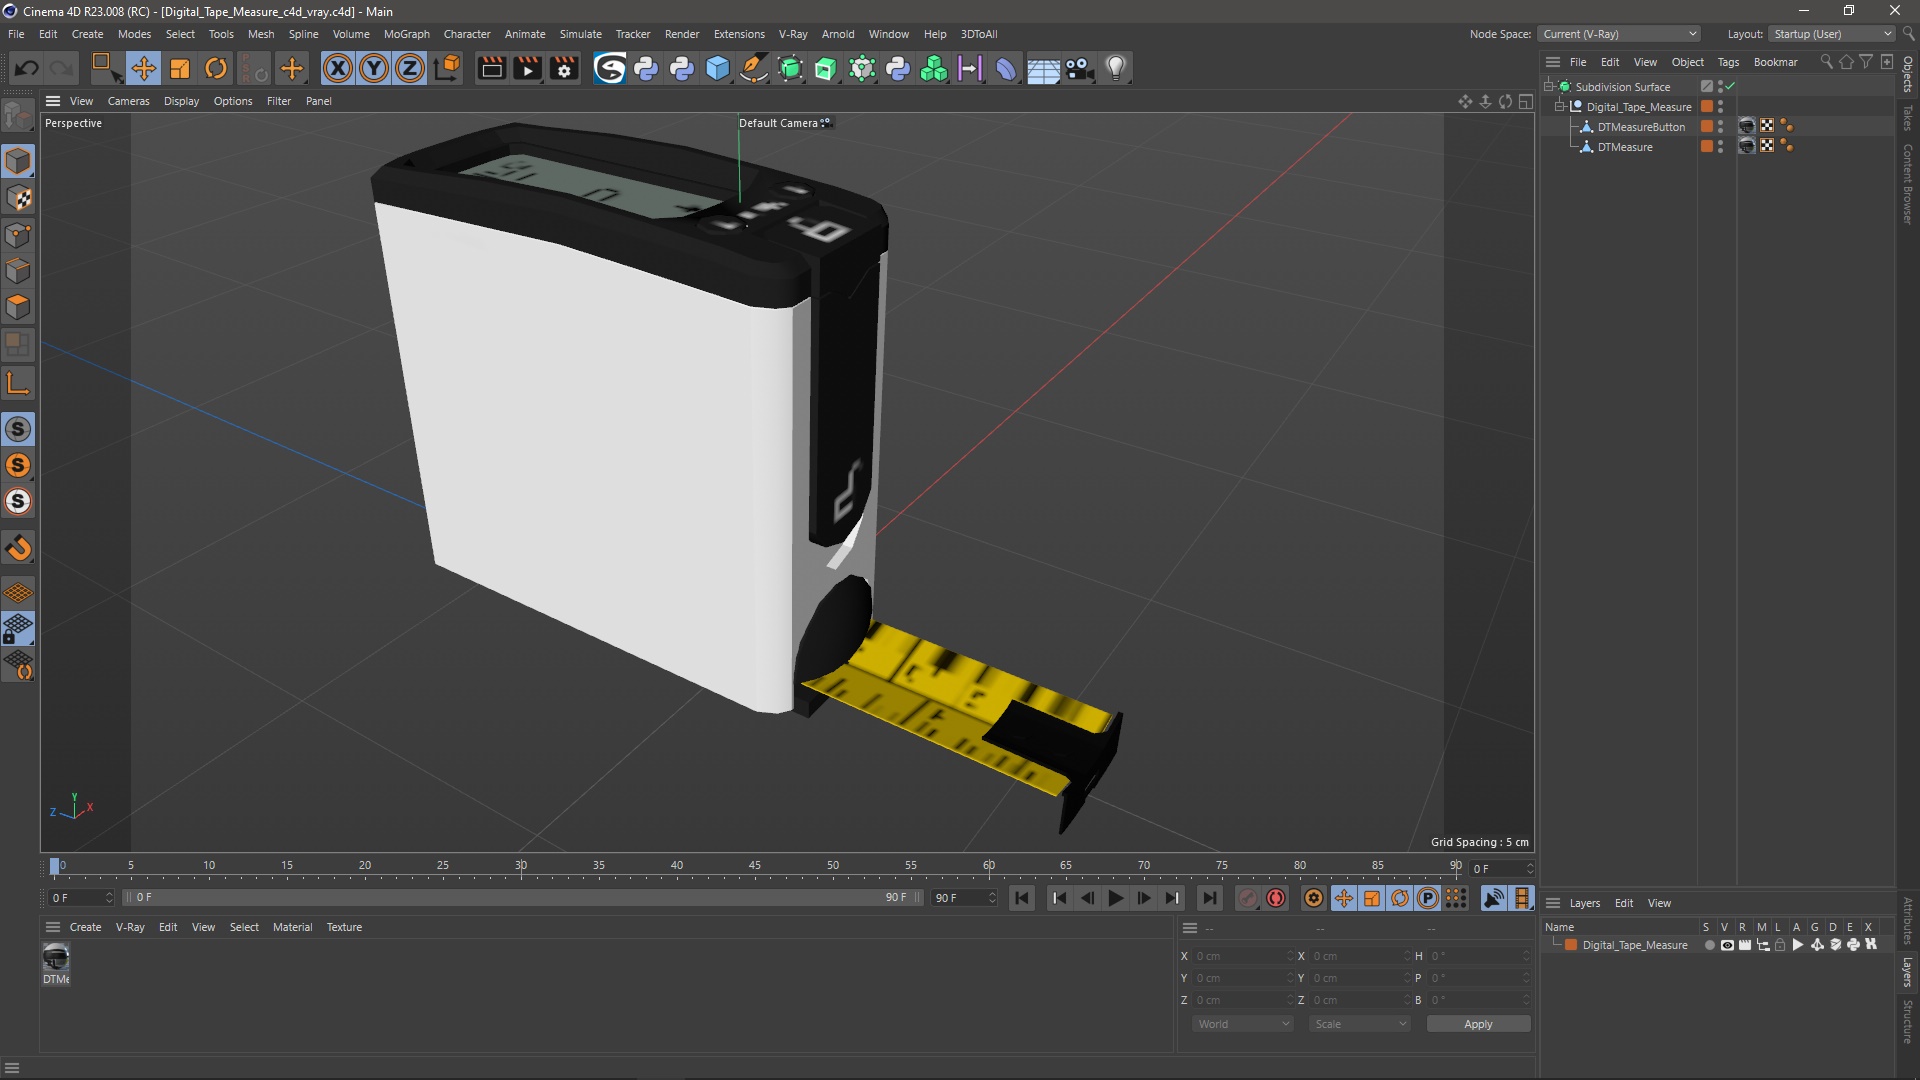Click the Apply button
1920x1080 pixels.
tap(1478, 1024)
